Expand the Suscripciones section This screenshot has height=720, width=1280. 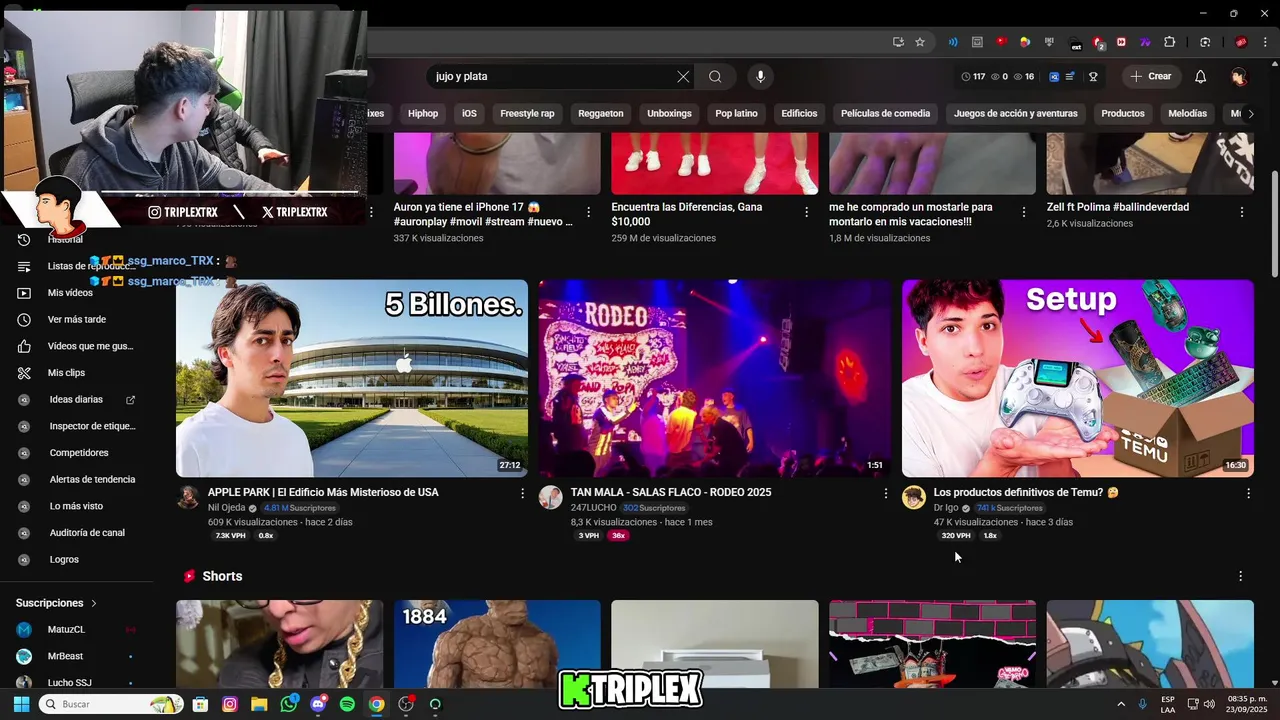tap(57, 603)
